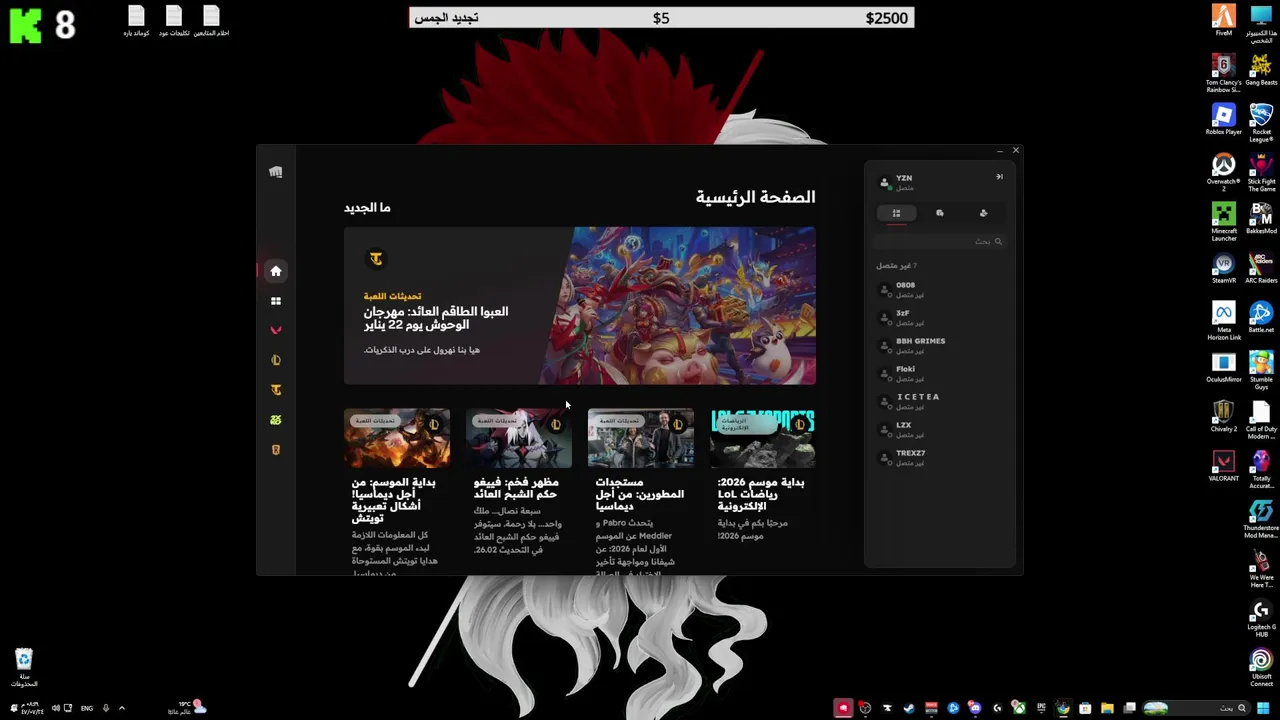
Task: Open the volume speaker icon in tray
Action: [x=55, y=708]
